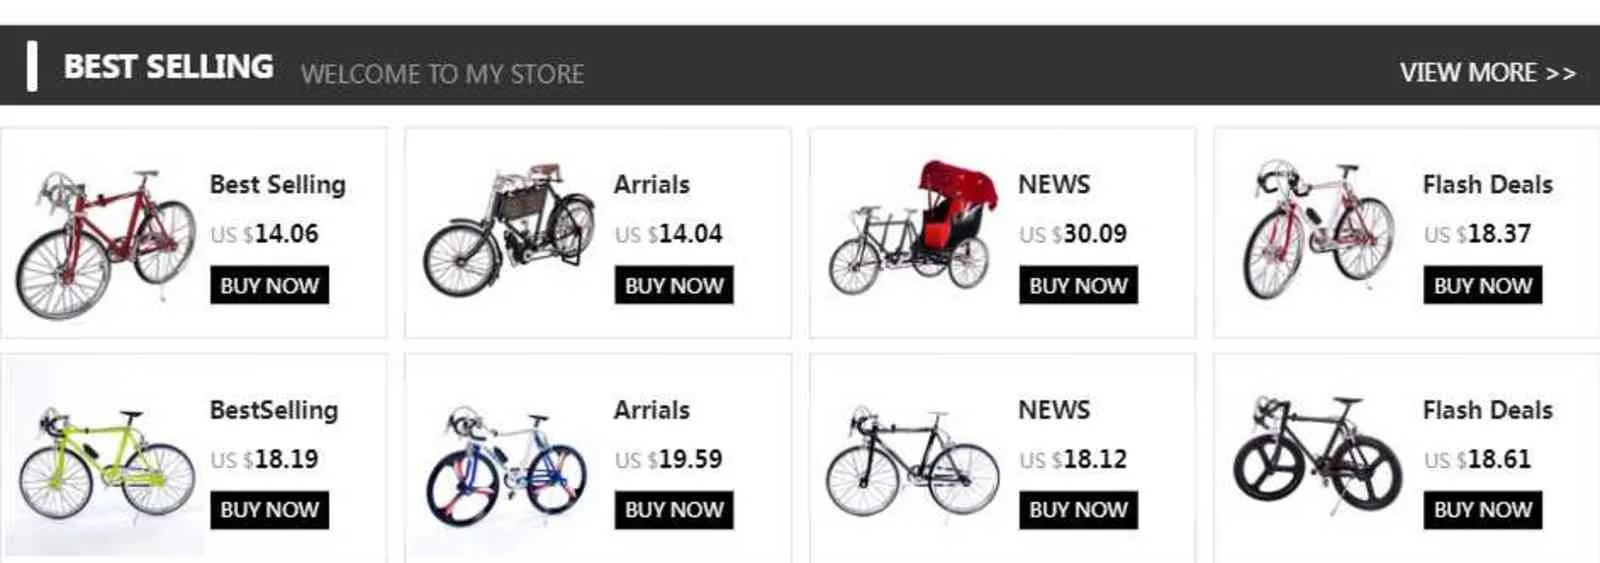
Task: Select the blue and white bicycle image
Action: point(508,466)
